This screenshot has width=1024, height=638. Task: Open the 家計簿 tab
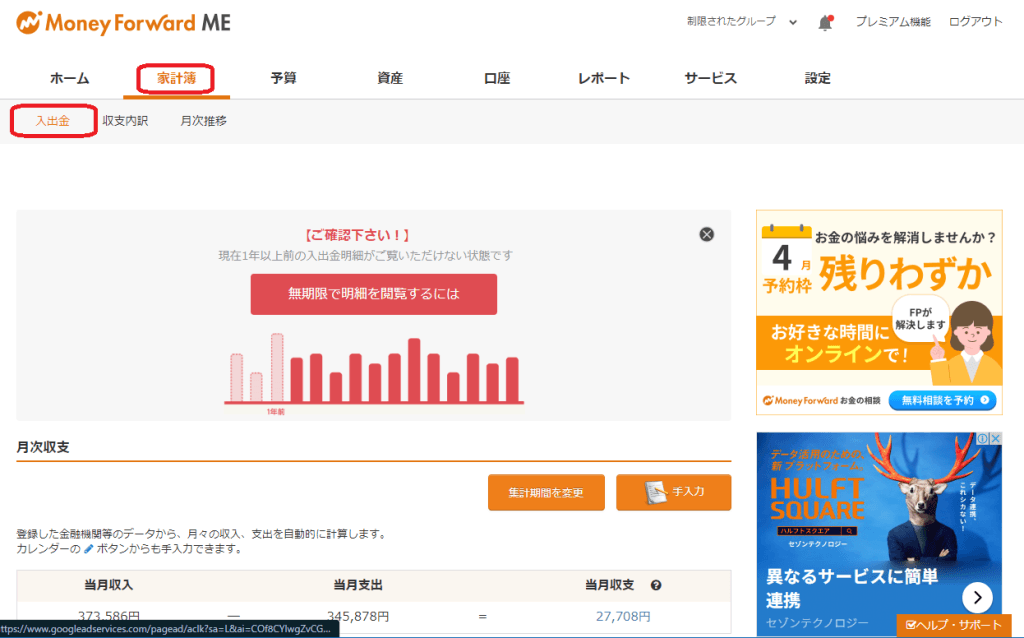point(176,78)
